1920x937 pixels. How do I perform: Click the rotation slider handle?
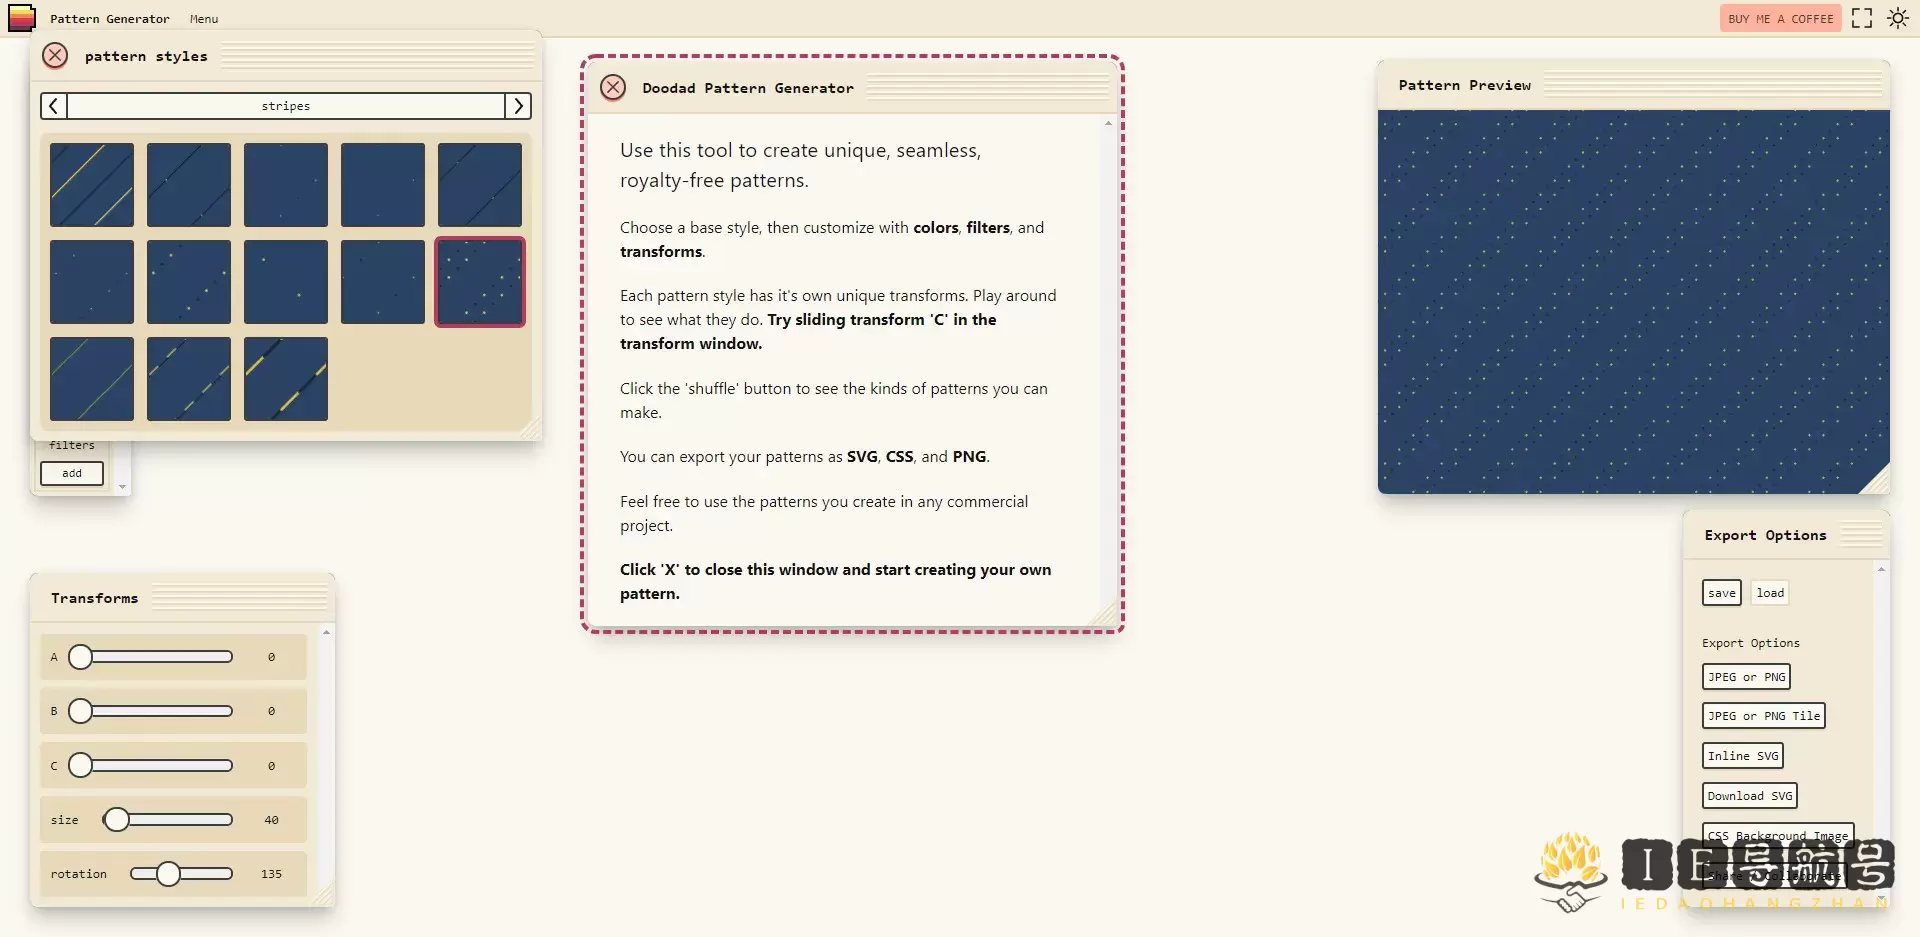coord(168,874)
